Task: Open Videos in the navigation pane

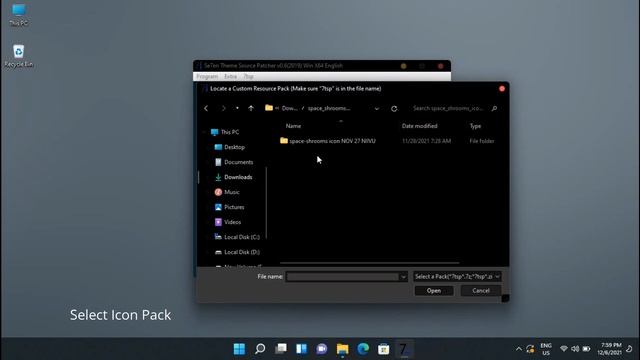Action: (228, 222)
